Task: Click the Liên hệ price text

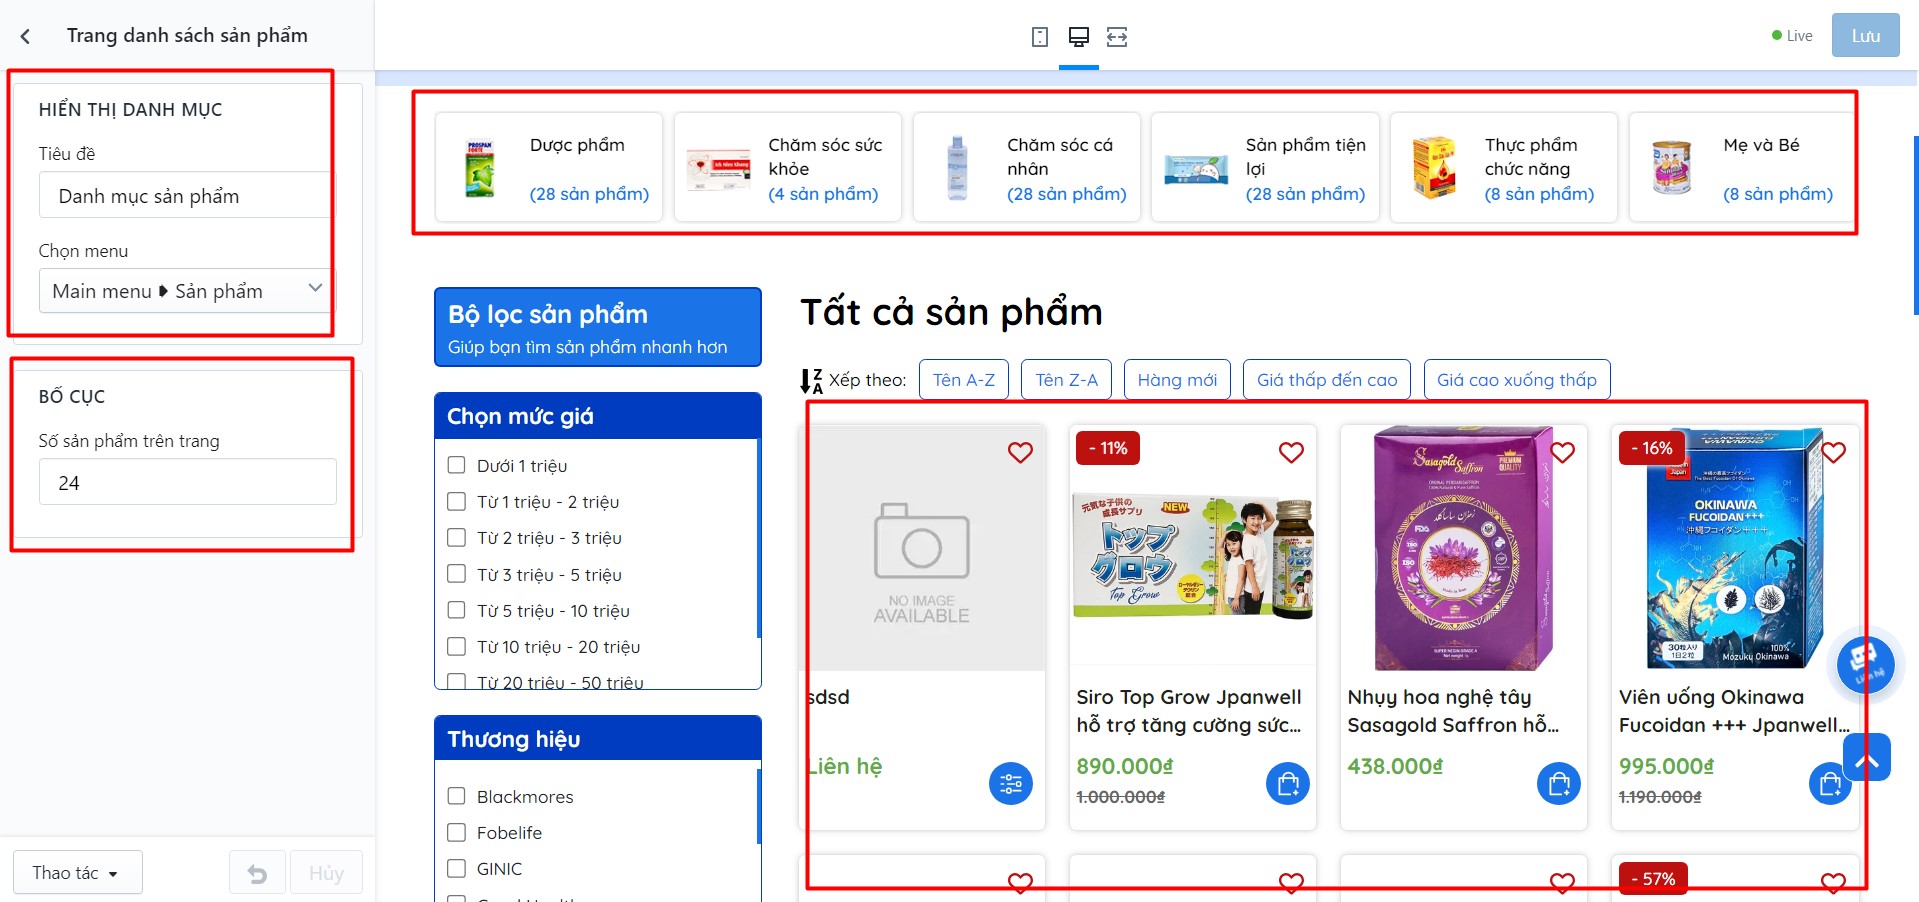Action: tap(844, 767)
